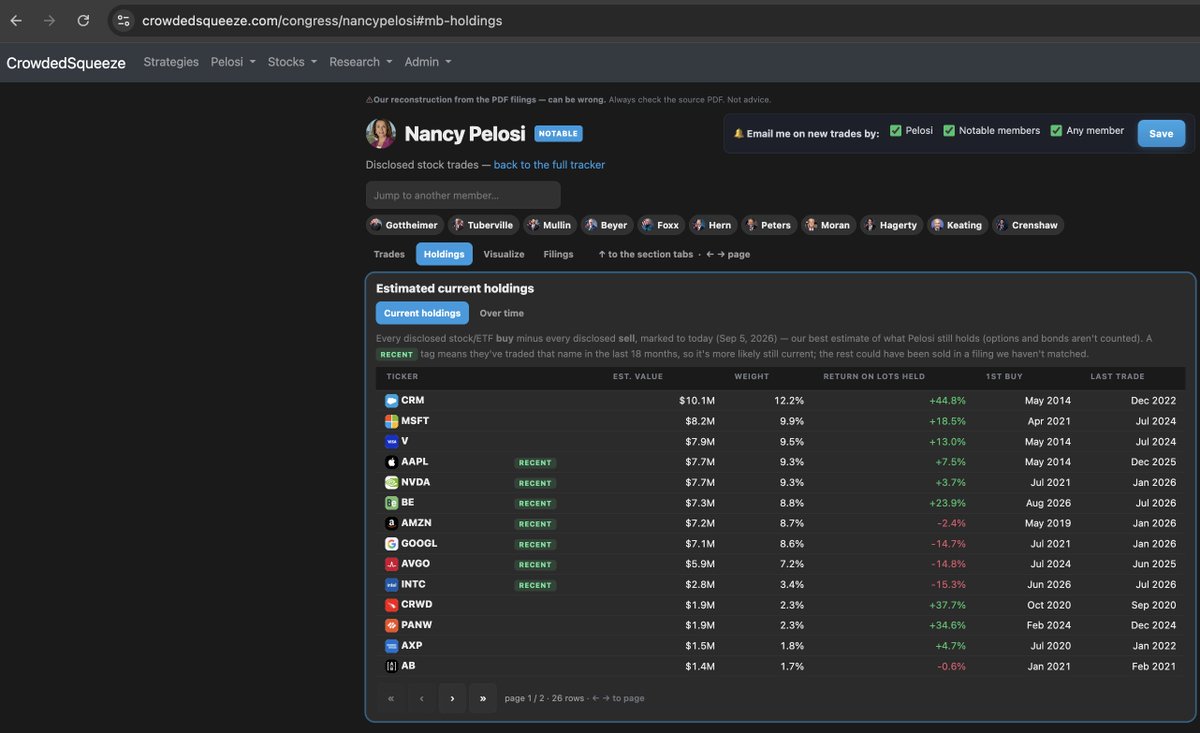1200x733 pixels.
Task: Select the CRM Salesforce logo icon
Action: (391, 400)
